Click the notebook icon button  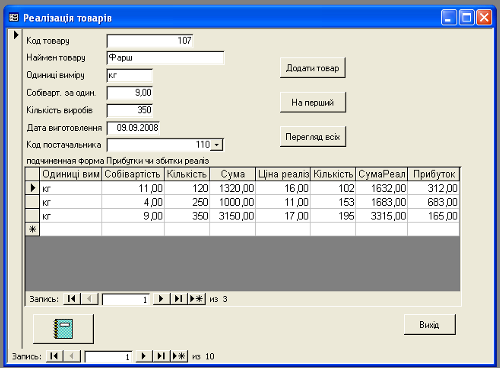tap(63, 329)
